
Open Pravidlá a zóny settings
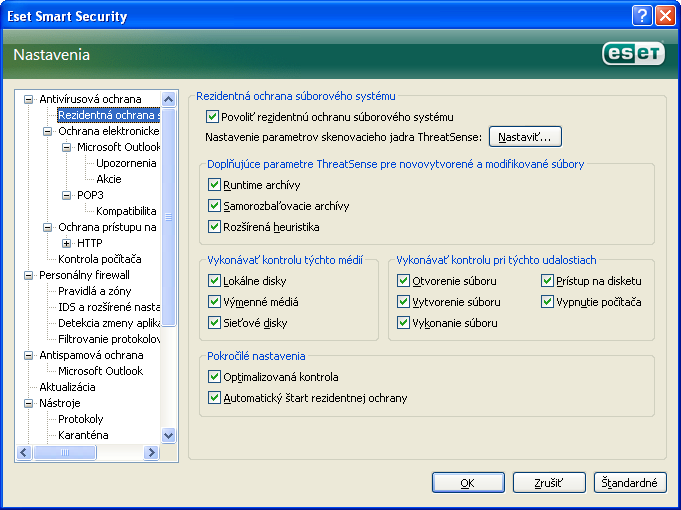(94, 291)
